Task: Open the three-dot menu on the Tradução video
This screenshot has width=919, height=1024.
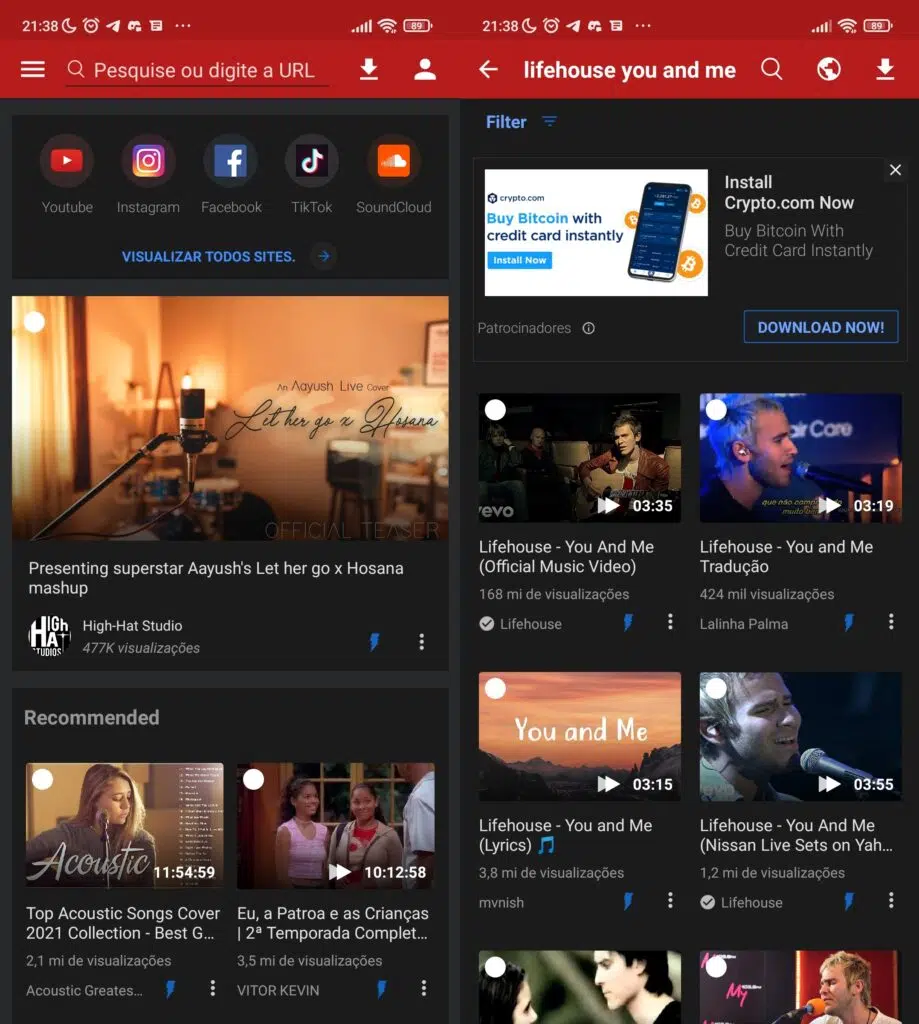Action: (x=891, y=621)
